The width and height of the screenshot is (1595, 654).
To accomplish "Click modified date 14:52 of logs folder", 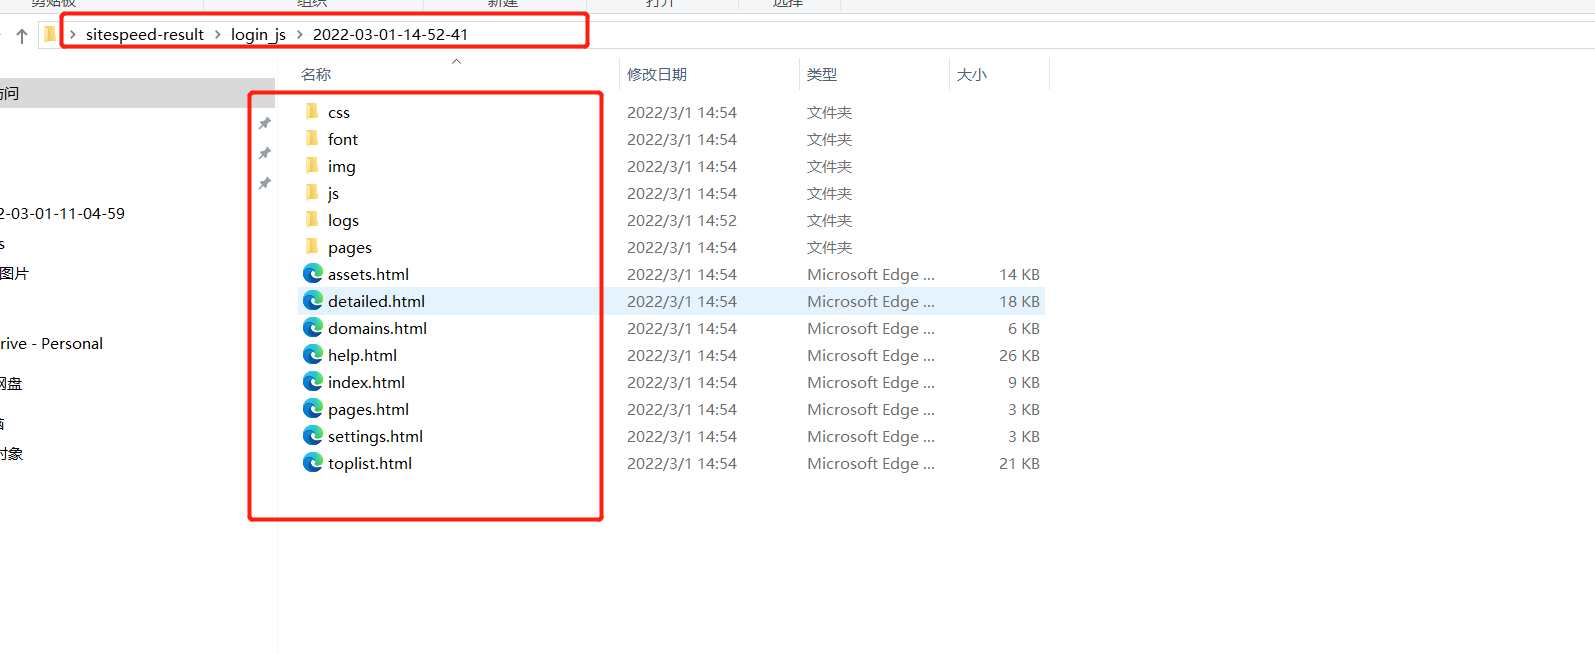I will coord(682,220).
